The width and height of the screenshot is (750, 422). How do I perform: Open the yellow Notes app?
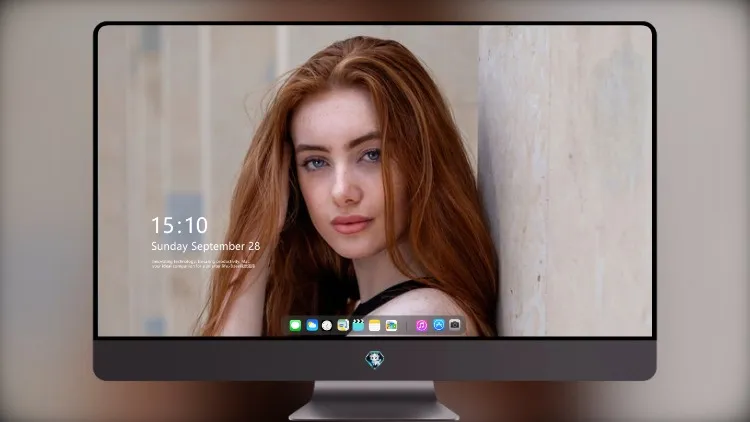(375, 326)
